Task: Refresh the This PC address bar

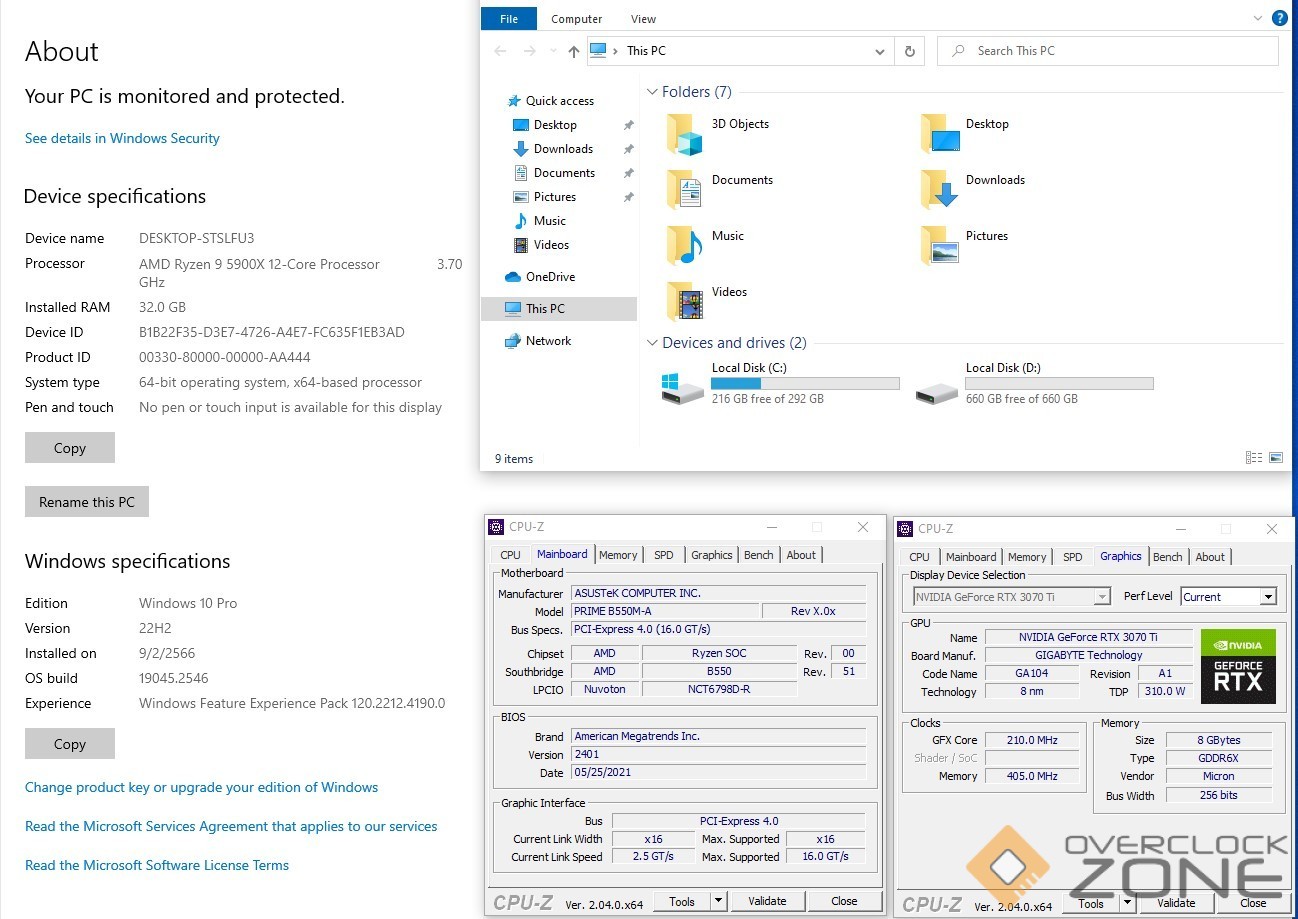Action: pyautogui.click(x=909, y=51)
